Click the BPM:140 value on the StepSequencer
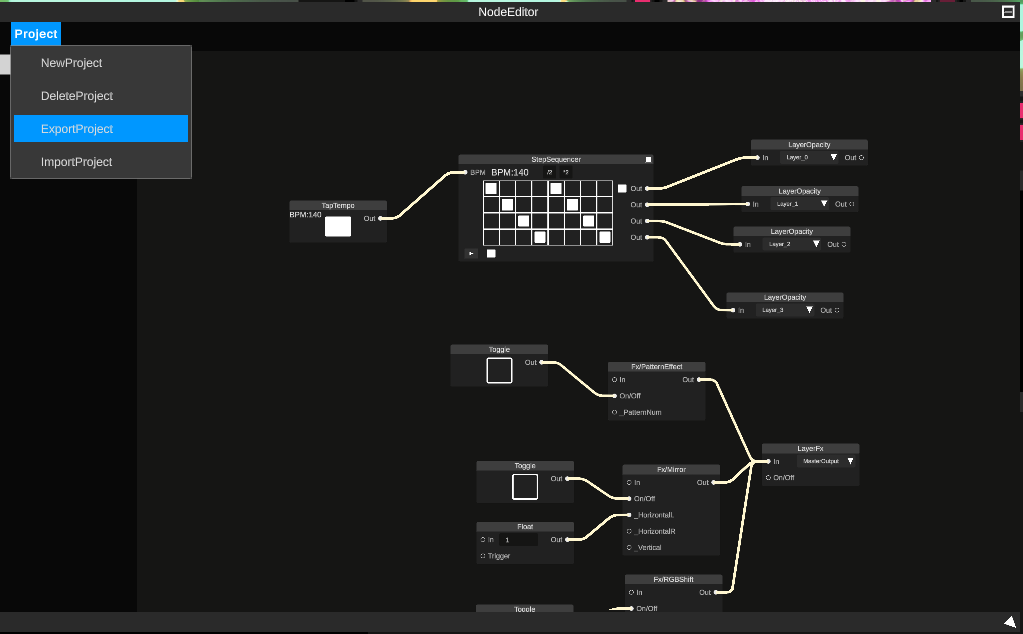Image resolution: width=1023 pixels, height=634 pixels. pyautogui.click(x=510, y=172)
